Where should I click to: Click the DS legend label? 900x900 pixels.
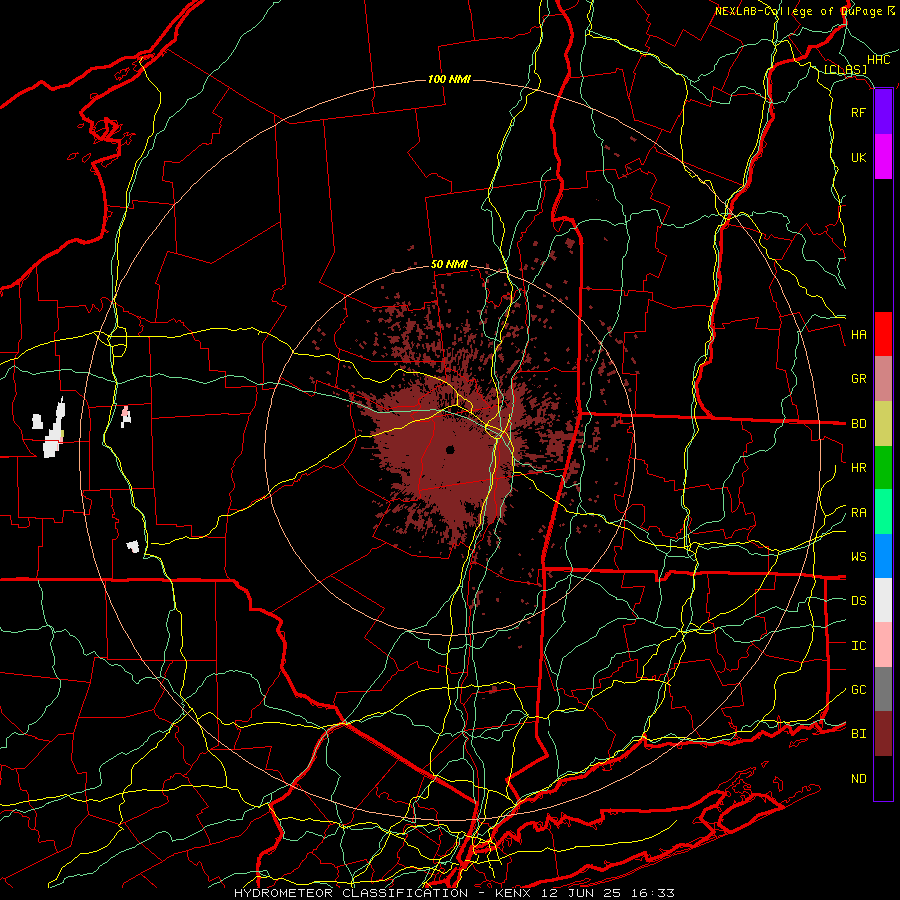point(859,601)
